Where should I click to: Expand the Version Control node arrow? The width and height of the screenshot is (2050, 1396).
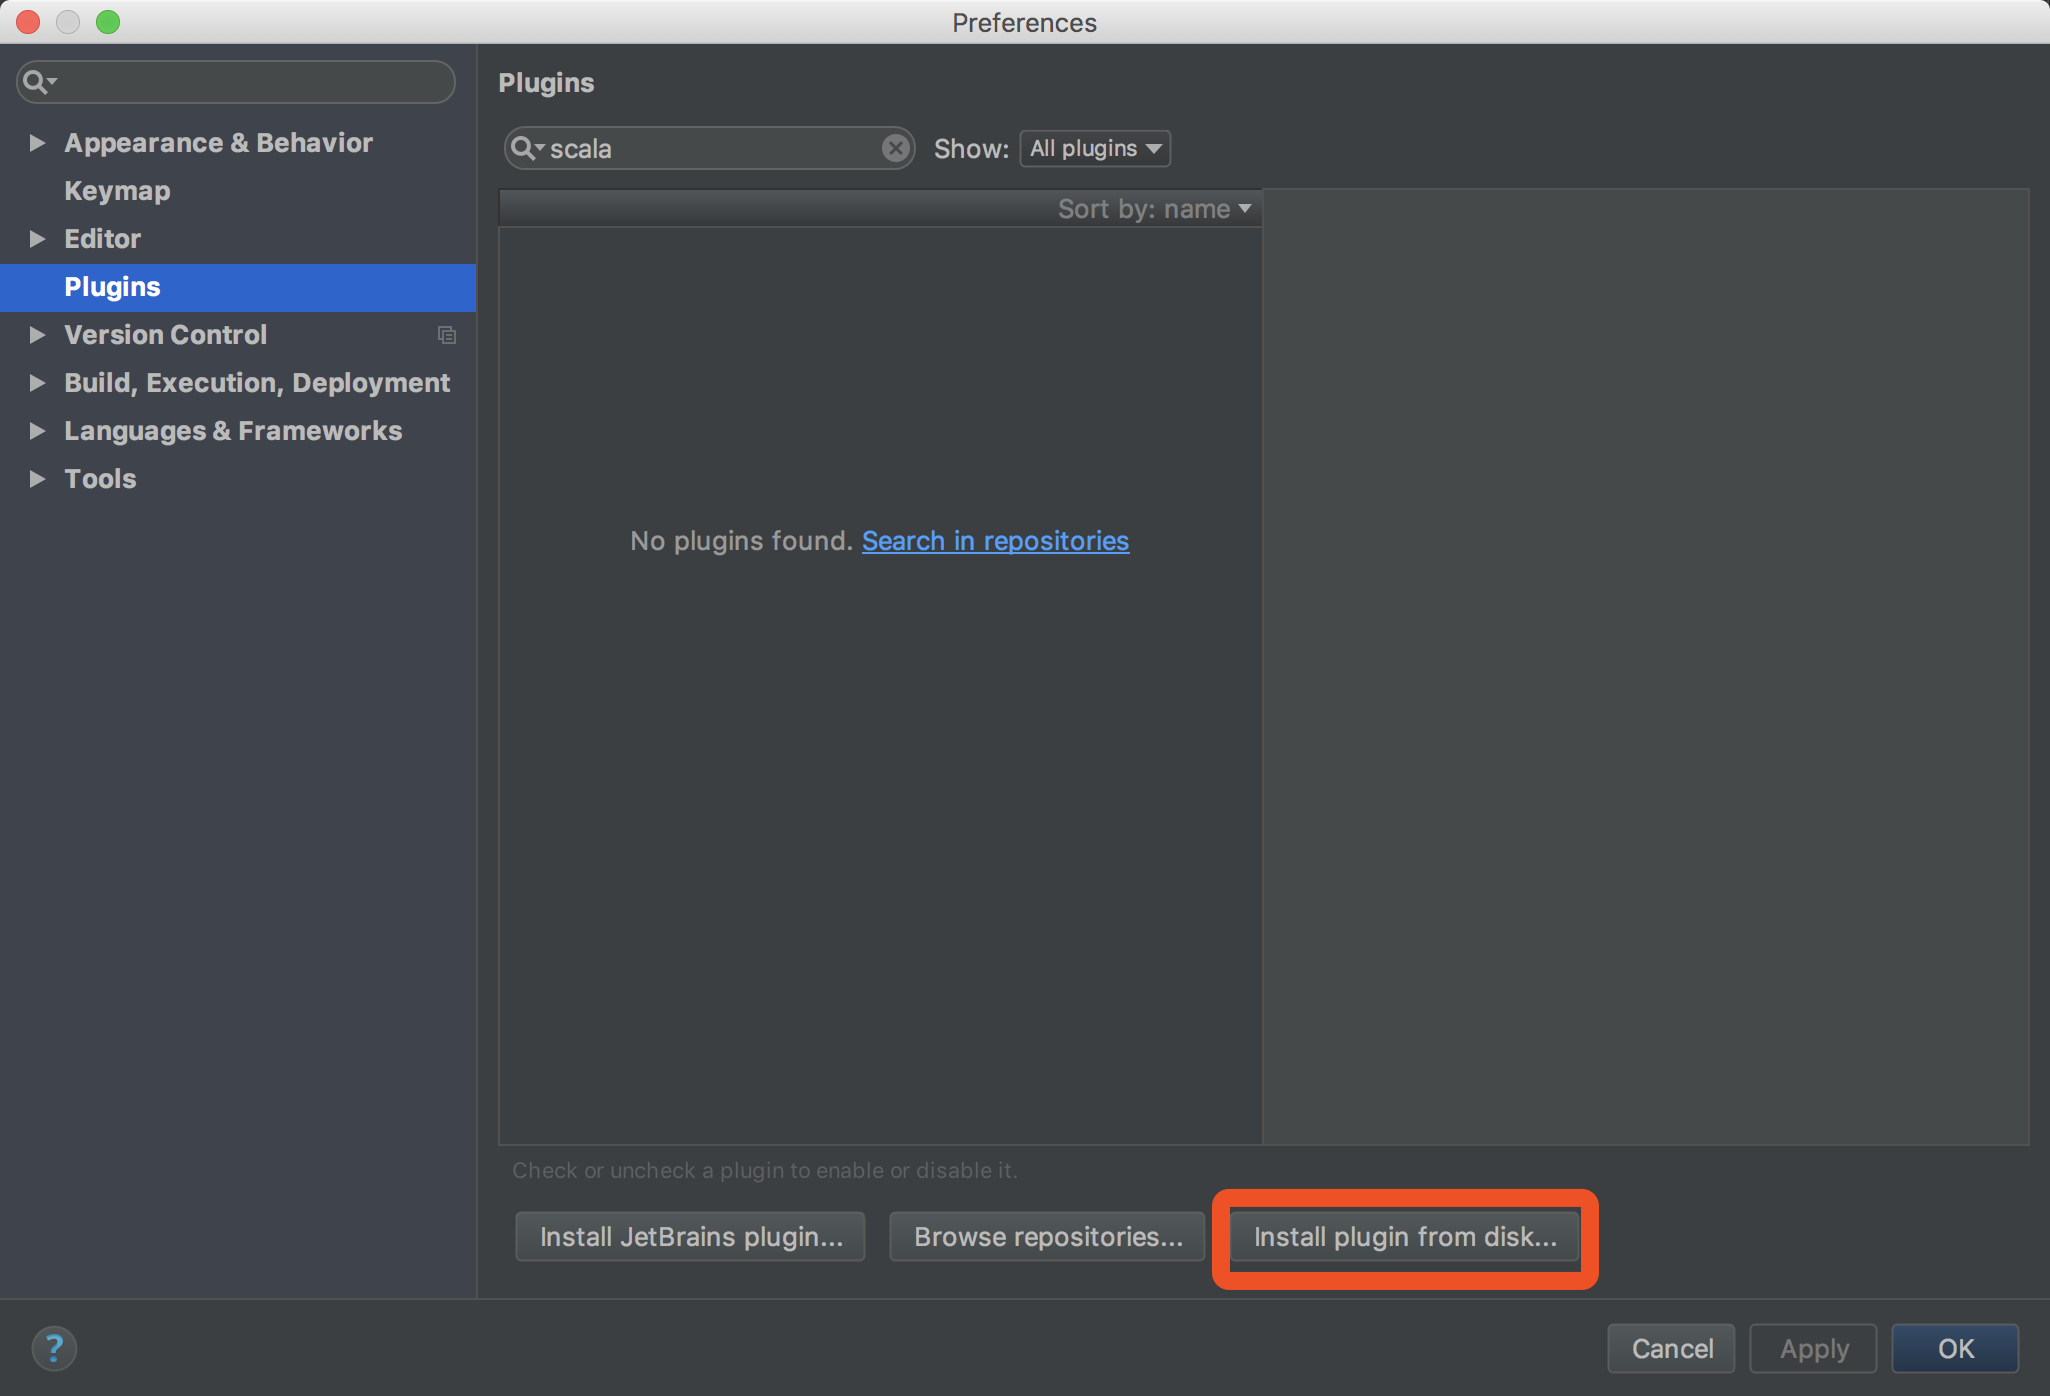(x=37, y=335)
